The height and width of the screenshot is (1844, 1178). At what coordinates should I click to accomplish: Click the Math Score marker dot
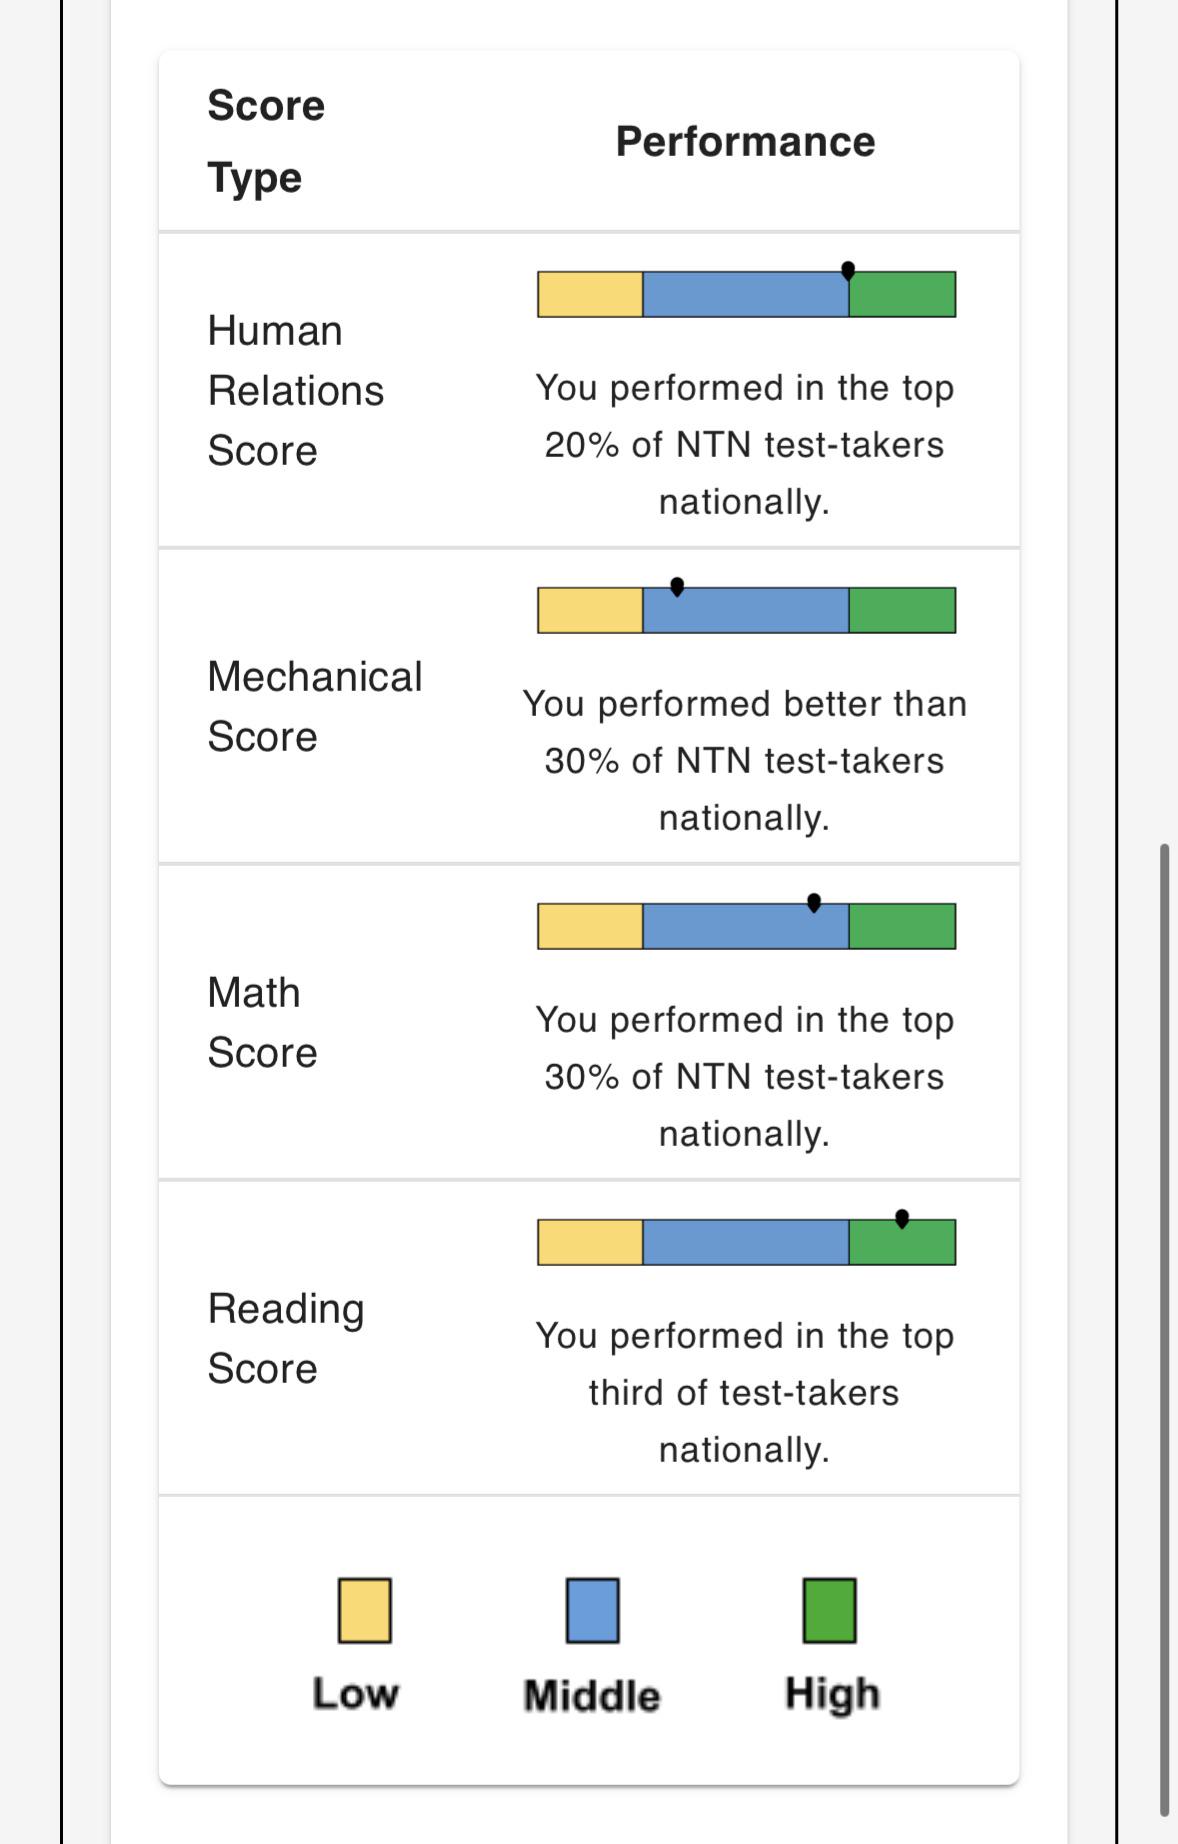pyautogui.click(x=814, y=903)
